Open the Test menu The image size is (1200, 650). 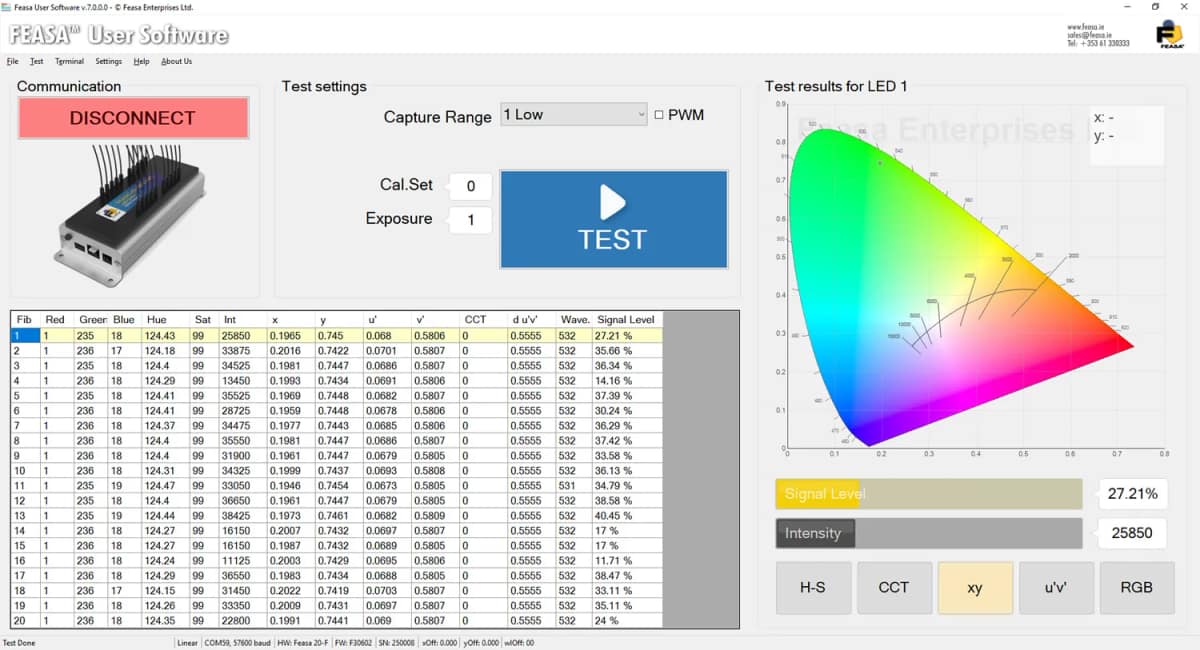point(36,61)
